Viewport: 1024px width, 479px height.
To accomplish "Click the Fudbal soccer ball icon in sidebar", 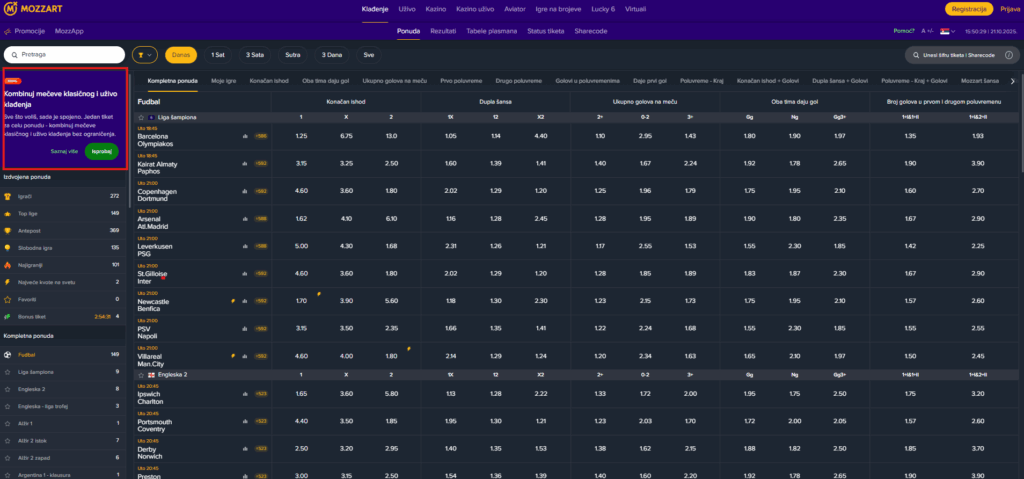I will coord(8,354).
